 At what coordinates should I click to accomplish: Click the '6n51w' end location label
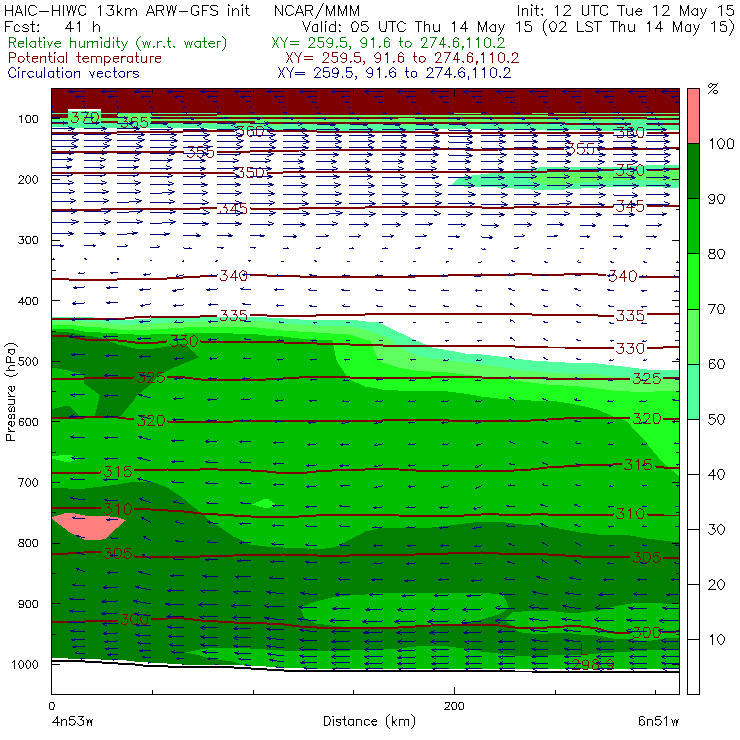(658, 722)
